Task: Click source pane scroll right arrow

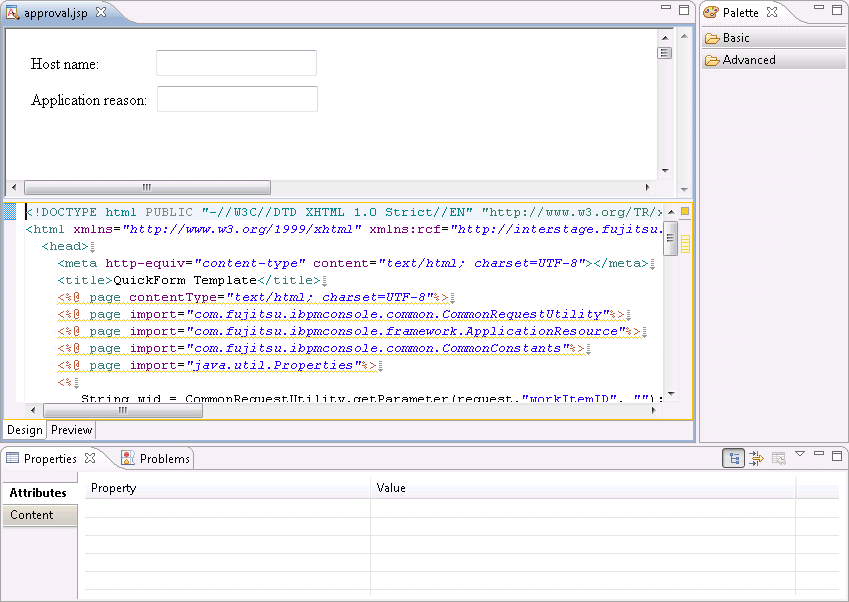Action: [654, 410]
